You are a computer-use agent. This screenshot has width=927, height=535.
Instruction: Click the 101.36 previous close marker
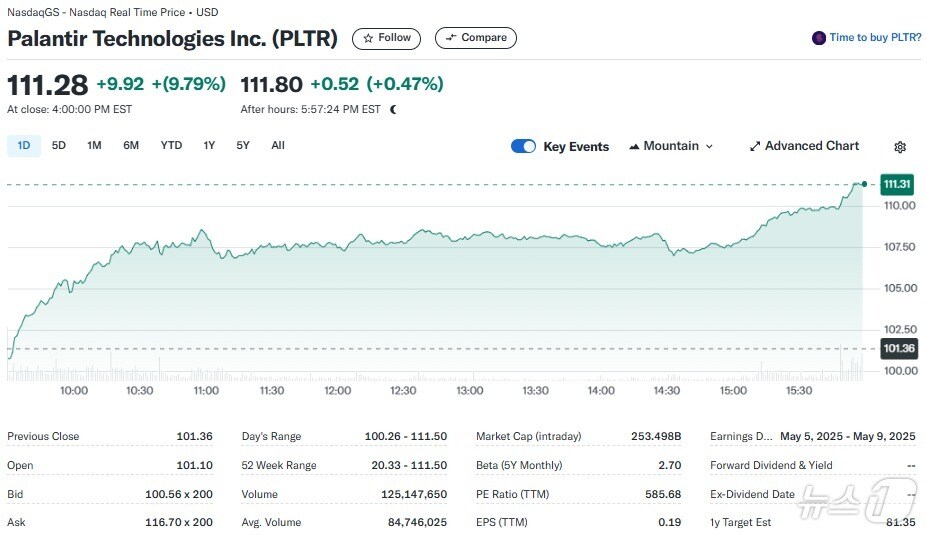click(x=897, y=349)
